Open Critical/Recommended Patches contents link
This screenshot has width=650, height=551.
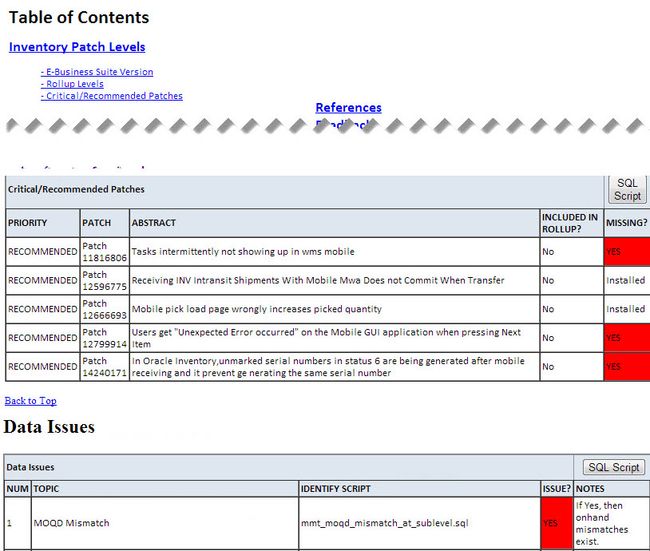coord(112,96)
